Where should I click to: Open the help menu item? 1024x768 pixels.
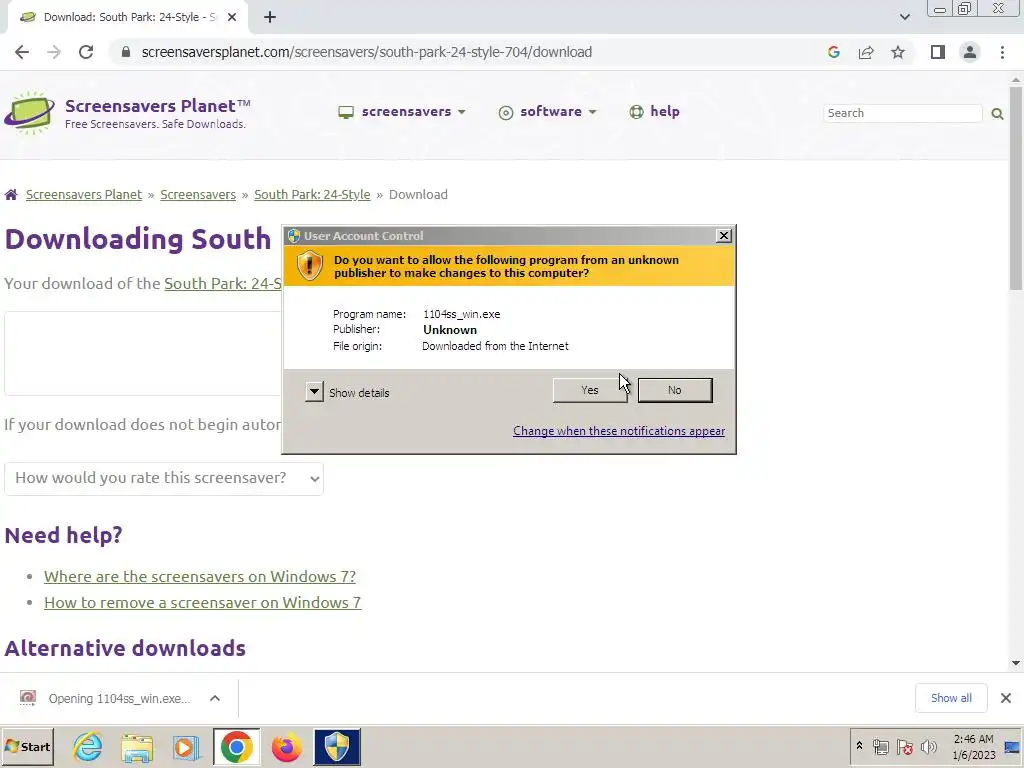click(x=654, y=112)
